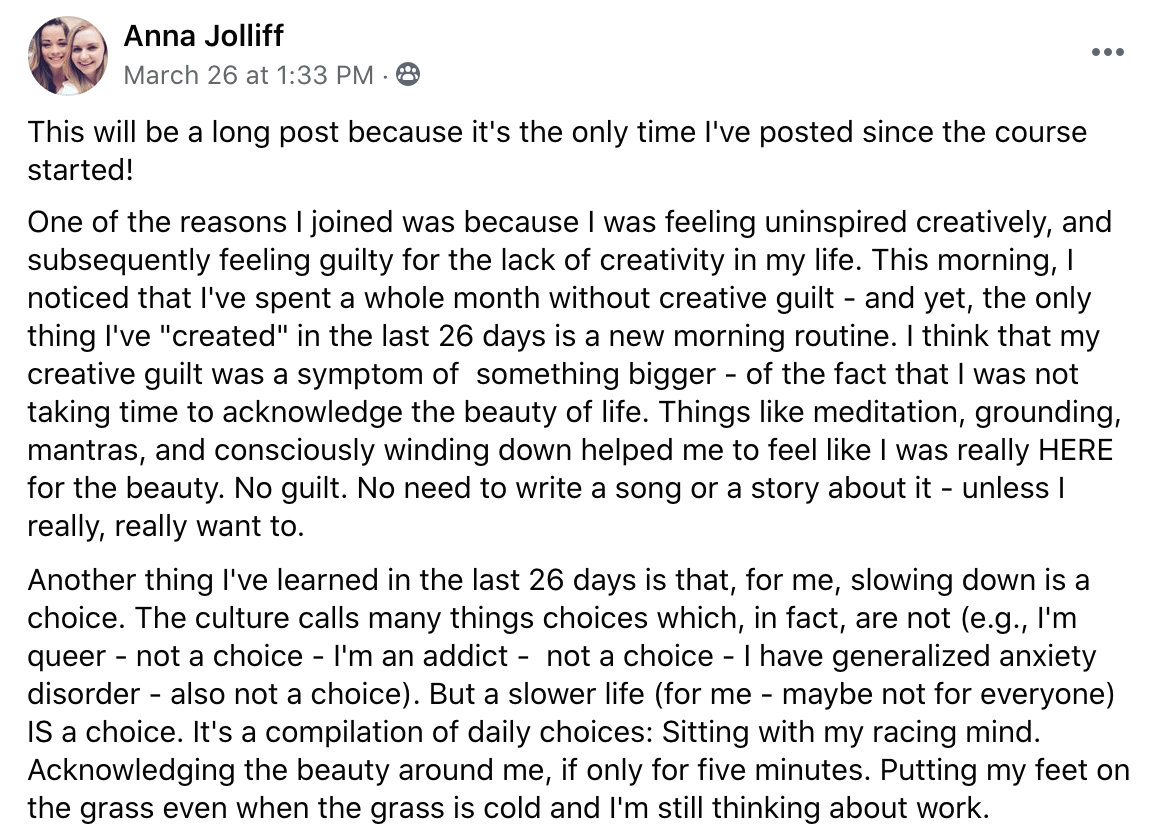Click the line 'really, really want to.'
The height and width of the screenshot is (834, 1172).
click(166, 526)
